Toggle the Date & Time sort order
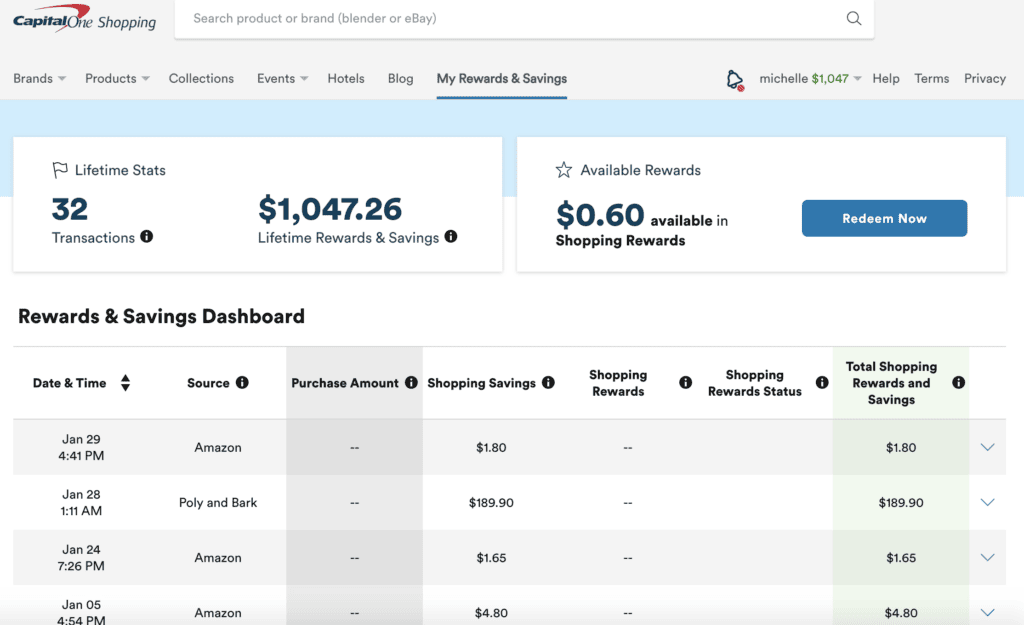 (125, 382)
